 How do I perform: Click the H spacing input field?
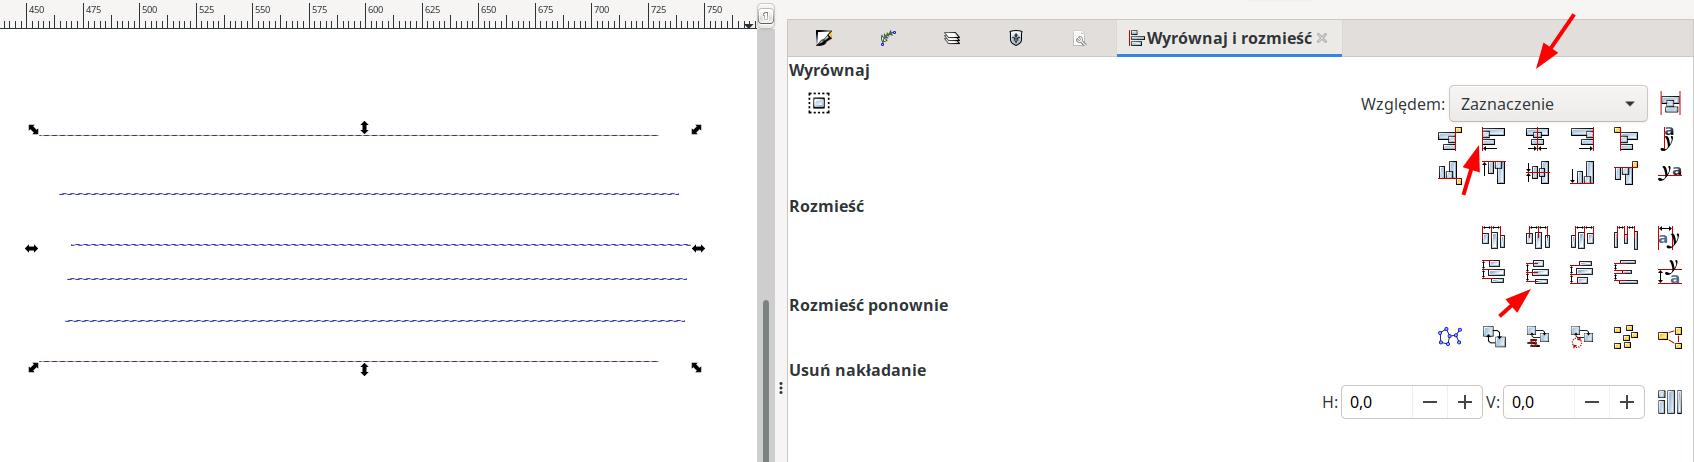(1377, 402)
